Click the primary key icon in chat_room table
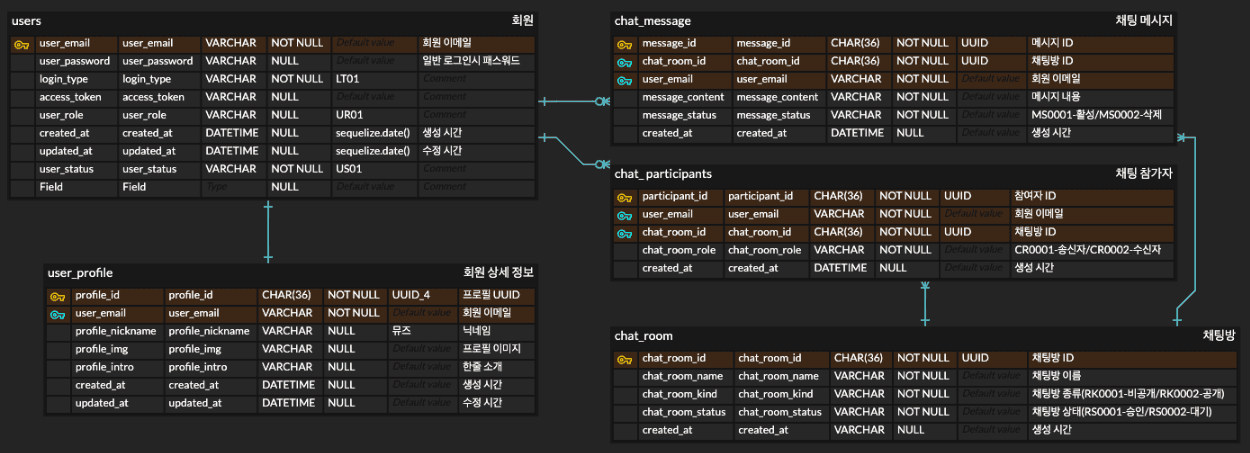This screenshot has height=453, width=1250. pyautogui.click(x=625, y=359)
